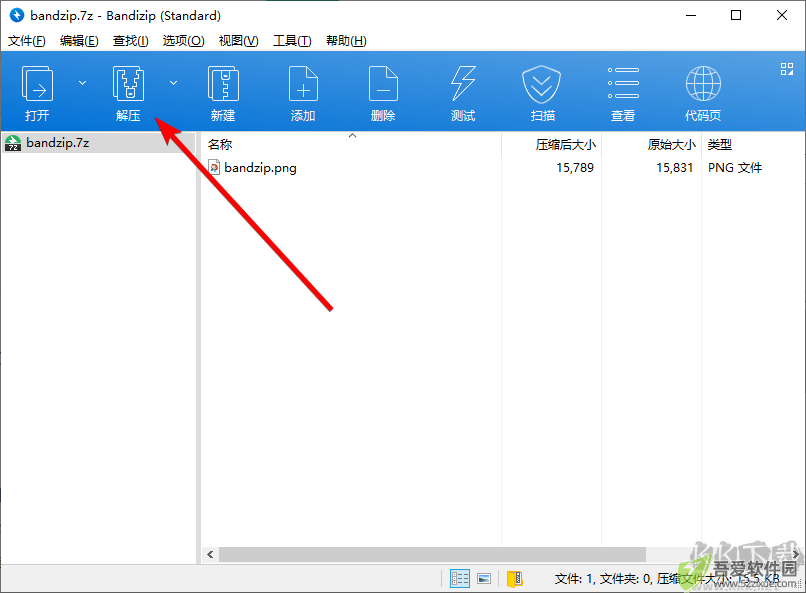Viewport: 806px width, 593px height.
Task: Click the toolbar grid customize icon
Action: click(x=786, y=69)
